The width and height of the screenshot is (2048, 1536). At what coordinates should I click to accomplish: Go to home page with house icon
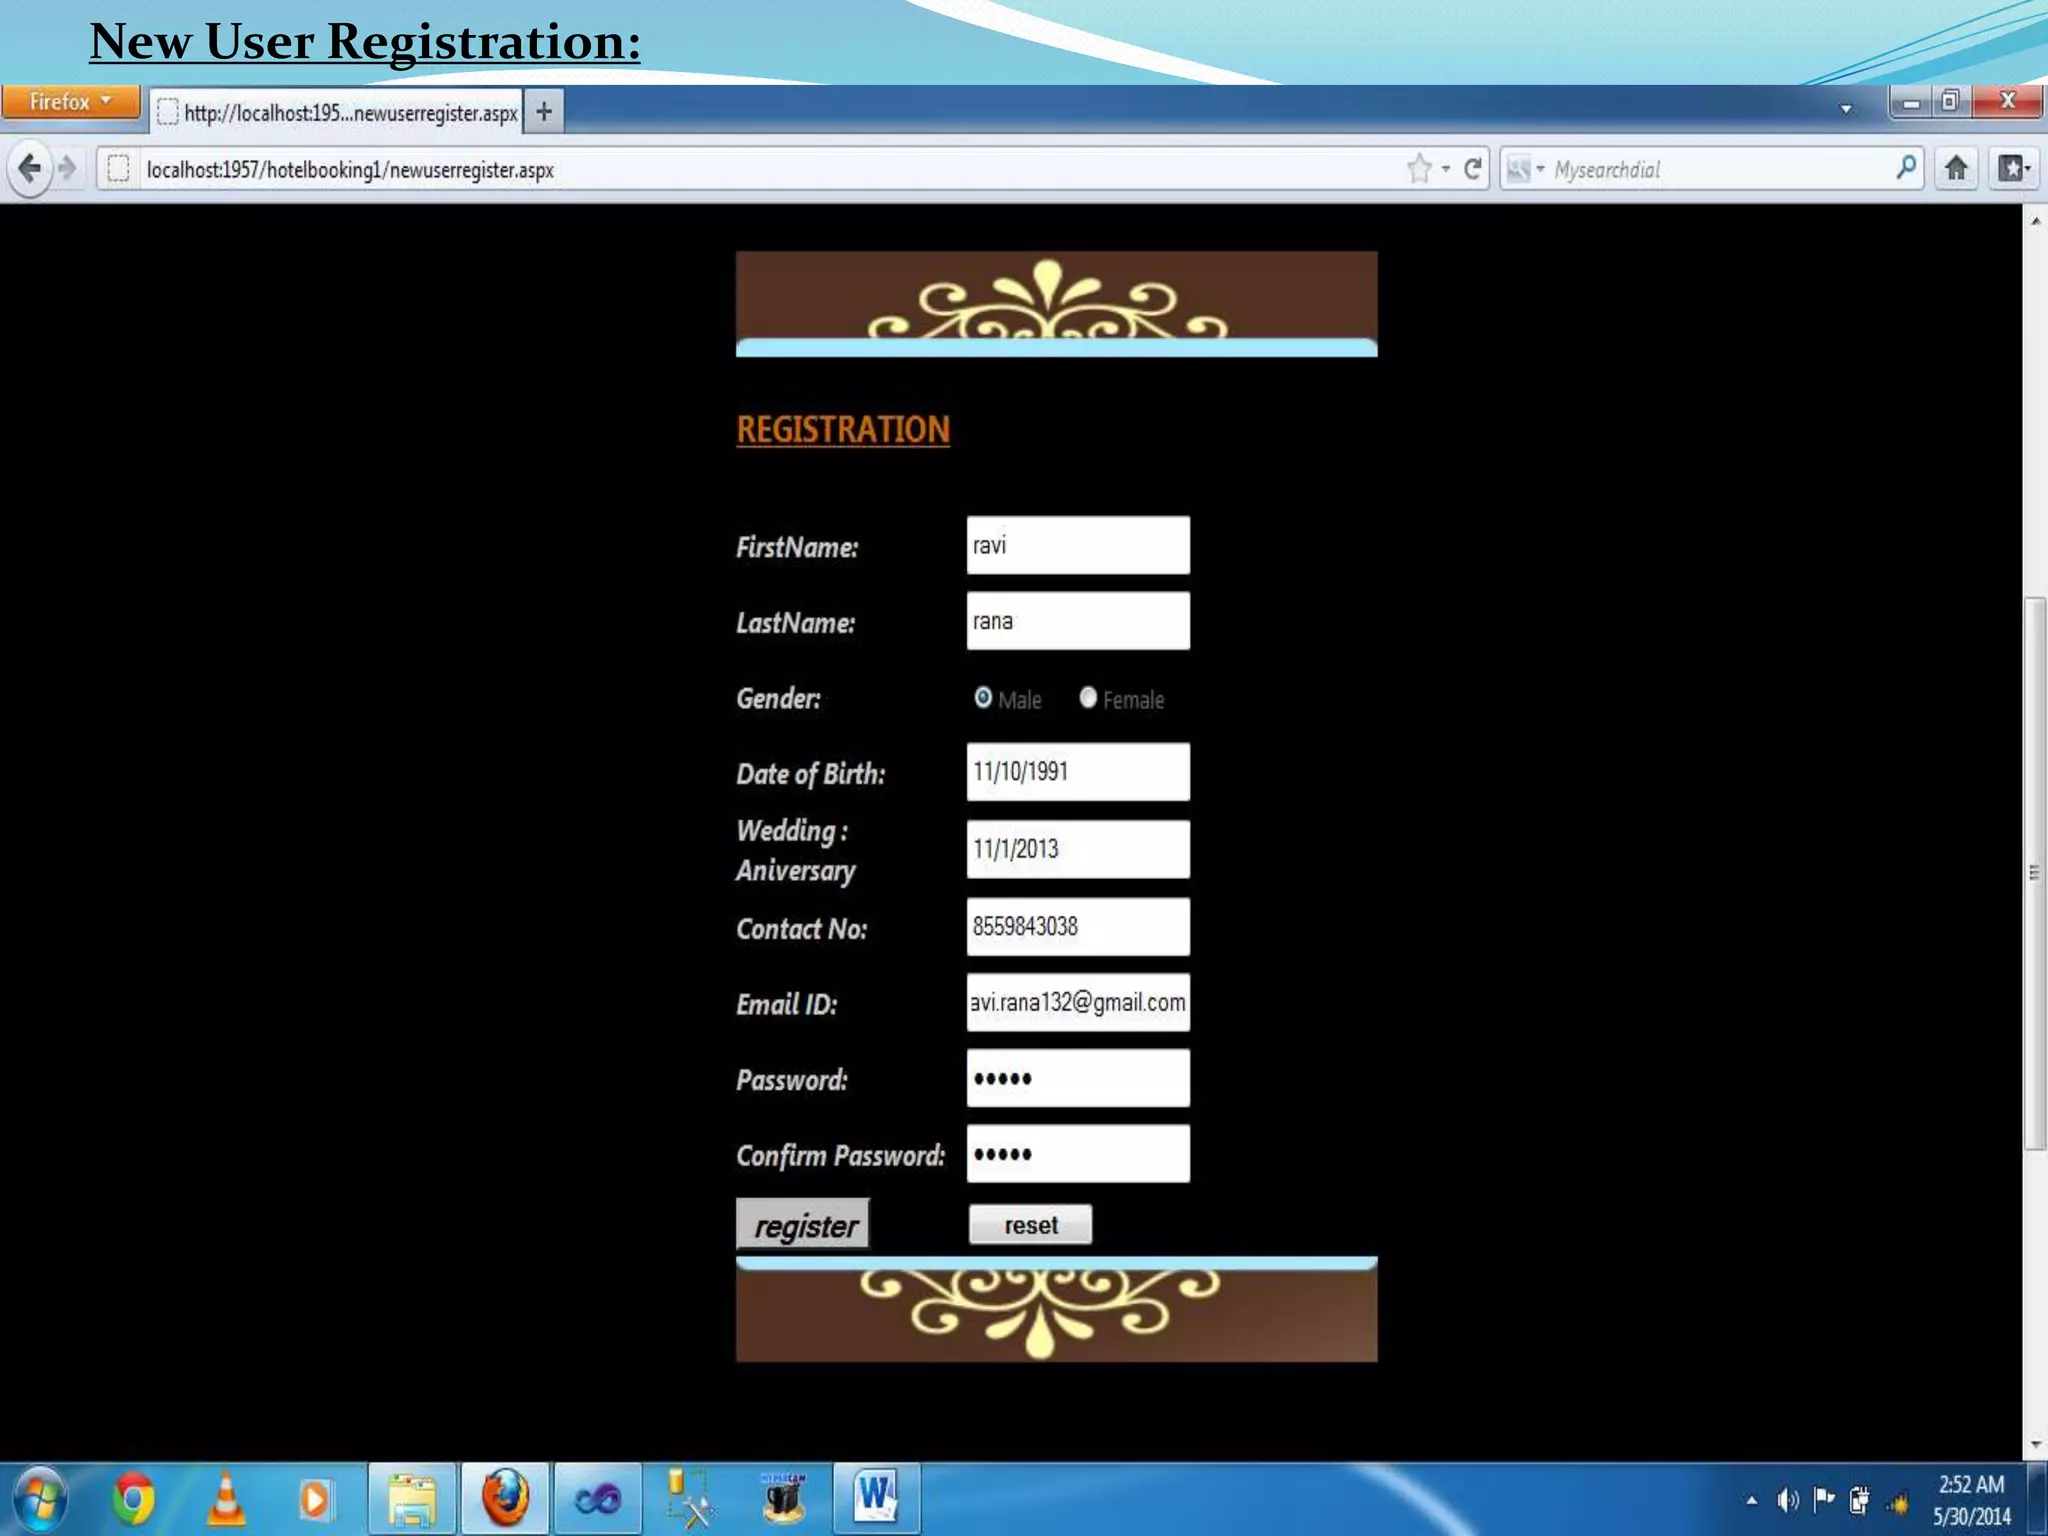pos(1956,168)
